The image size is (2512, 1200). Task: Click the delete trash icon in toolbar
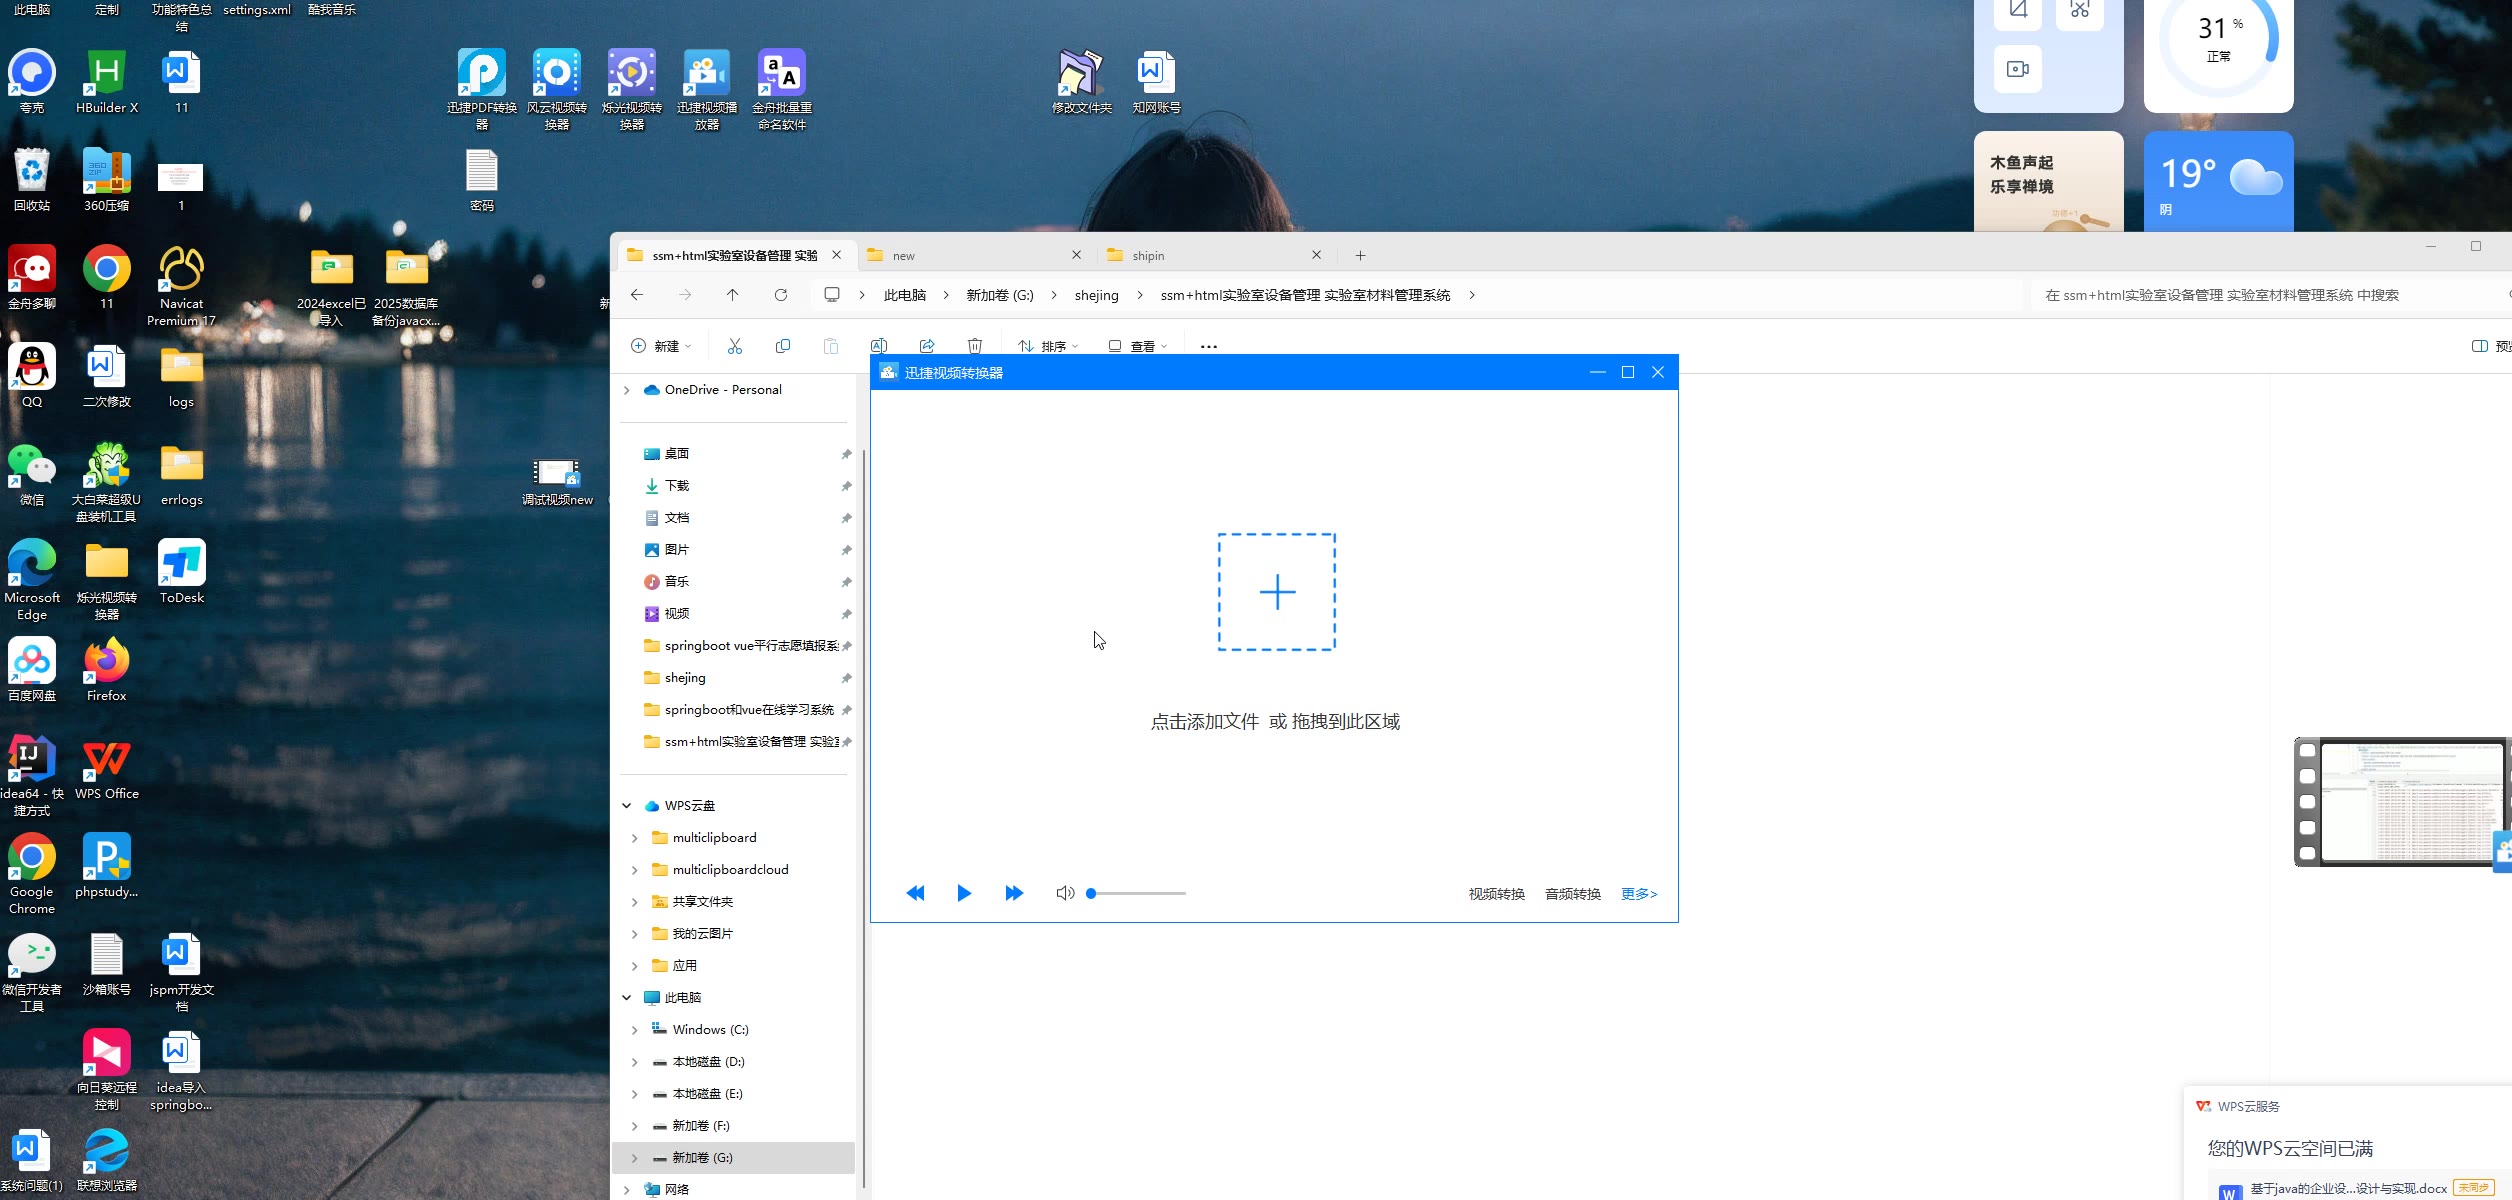(x=975, y=346)
